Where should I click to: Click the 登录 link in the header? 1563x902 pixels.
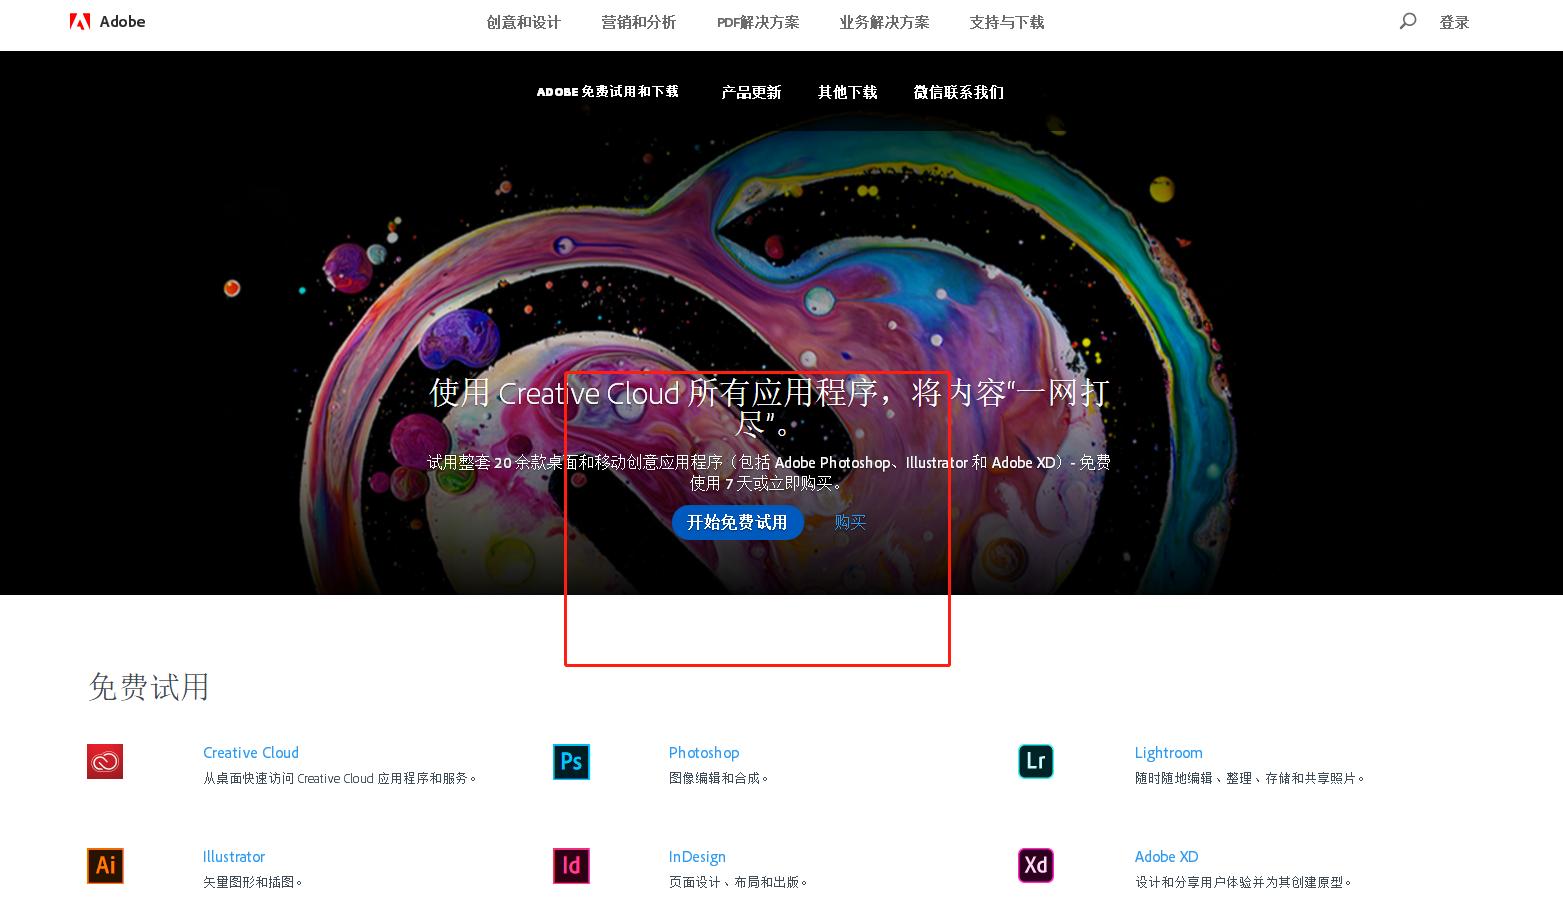1455,21
